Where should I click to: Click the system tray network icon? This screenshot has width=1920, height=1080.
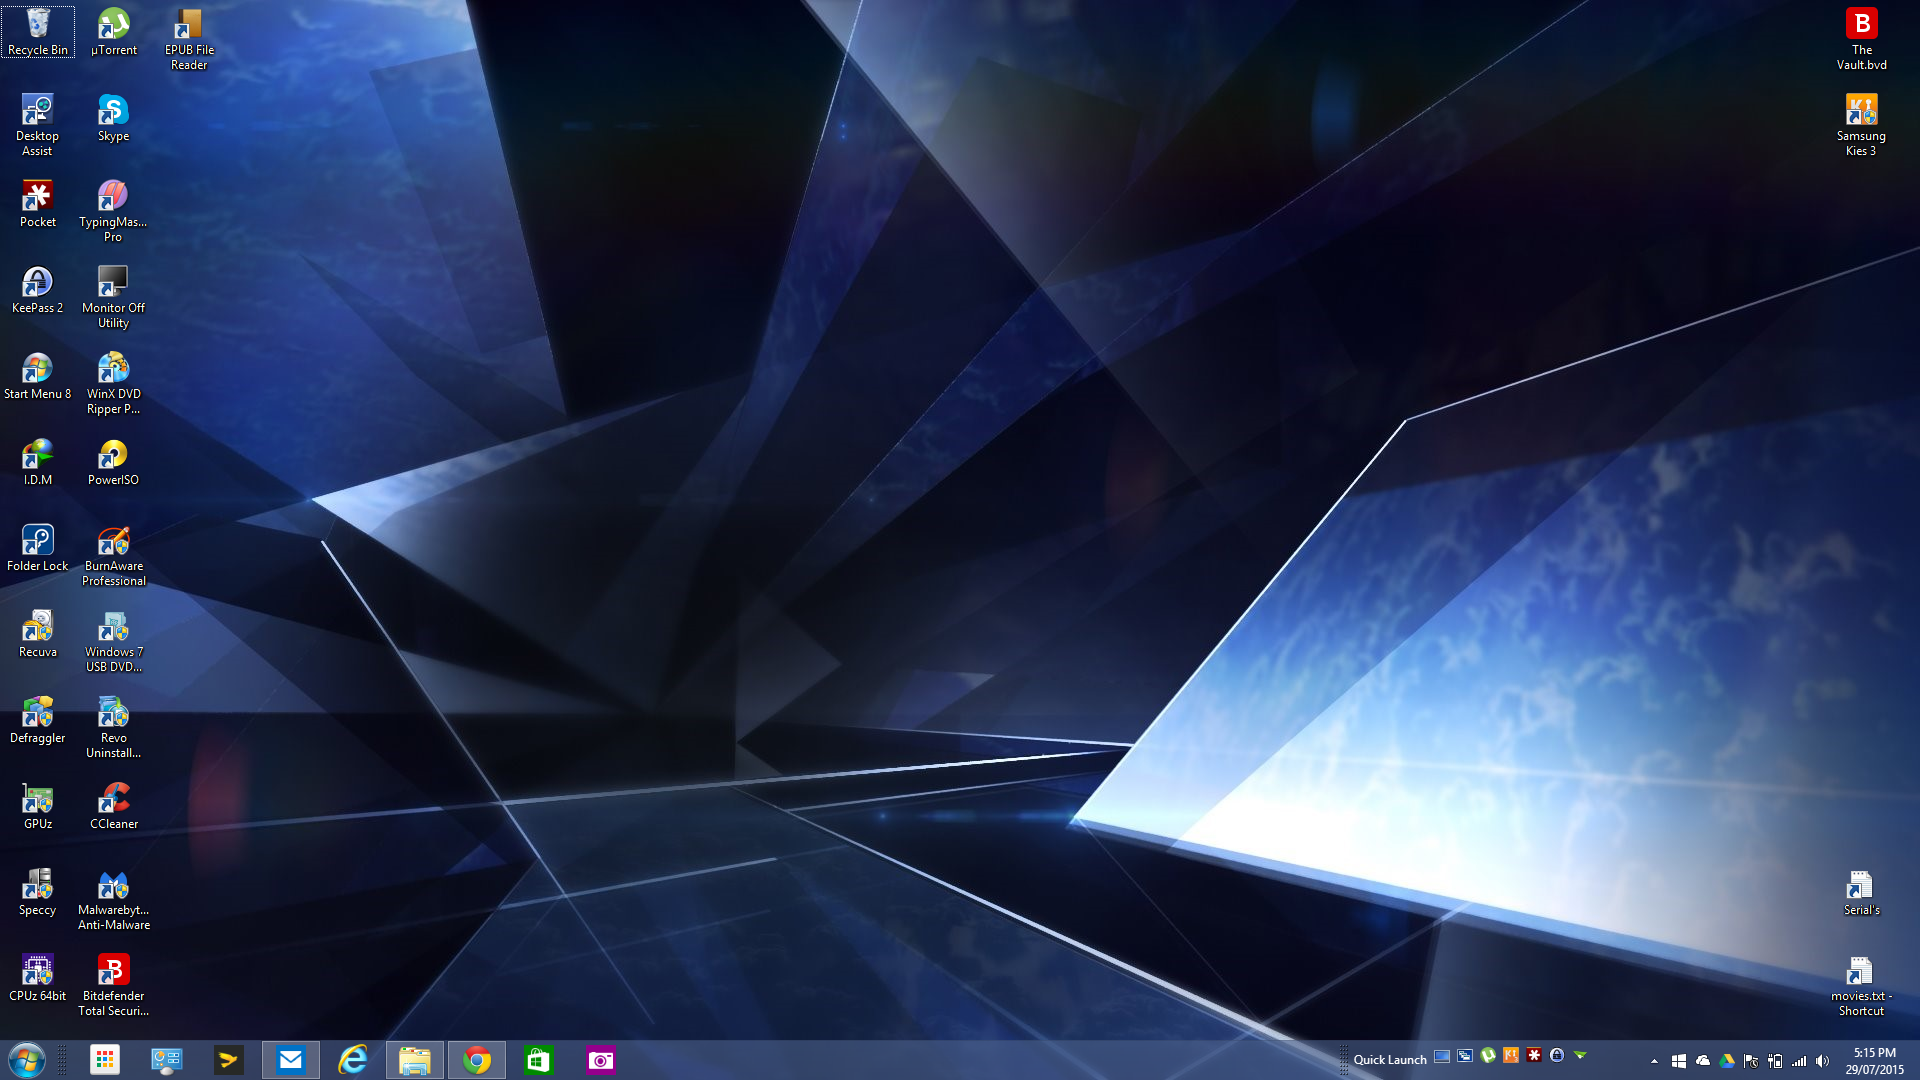click(1797, 1060)
